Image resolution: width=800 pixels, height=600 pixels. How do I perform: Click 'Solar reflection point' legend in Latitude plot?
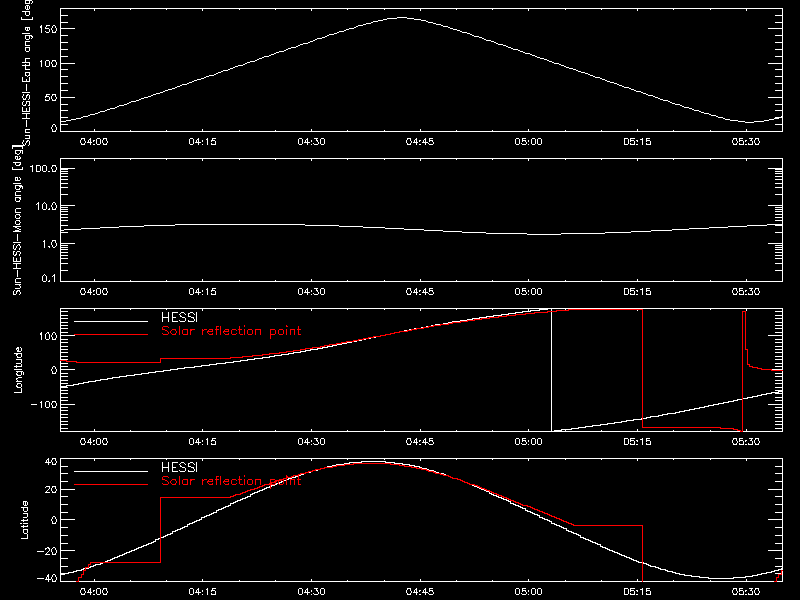(x=231, y=481)
